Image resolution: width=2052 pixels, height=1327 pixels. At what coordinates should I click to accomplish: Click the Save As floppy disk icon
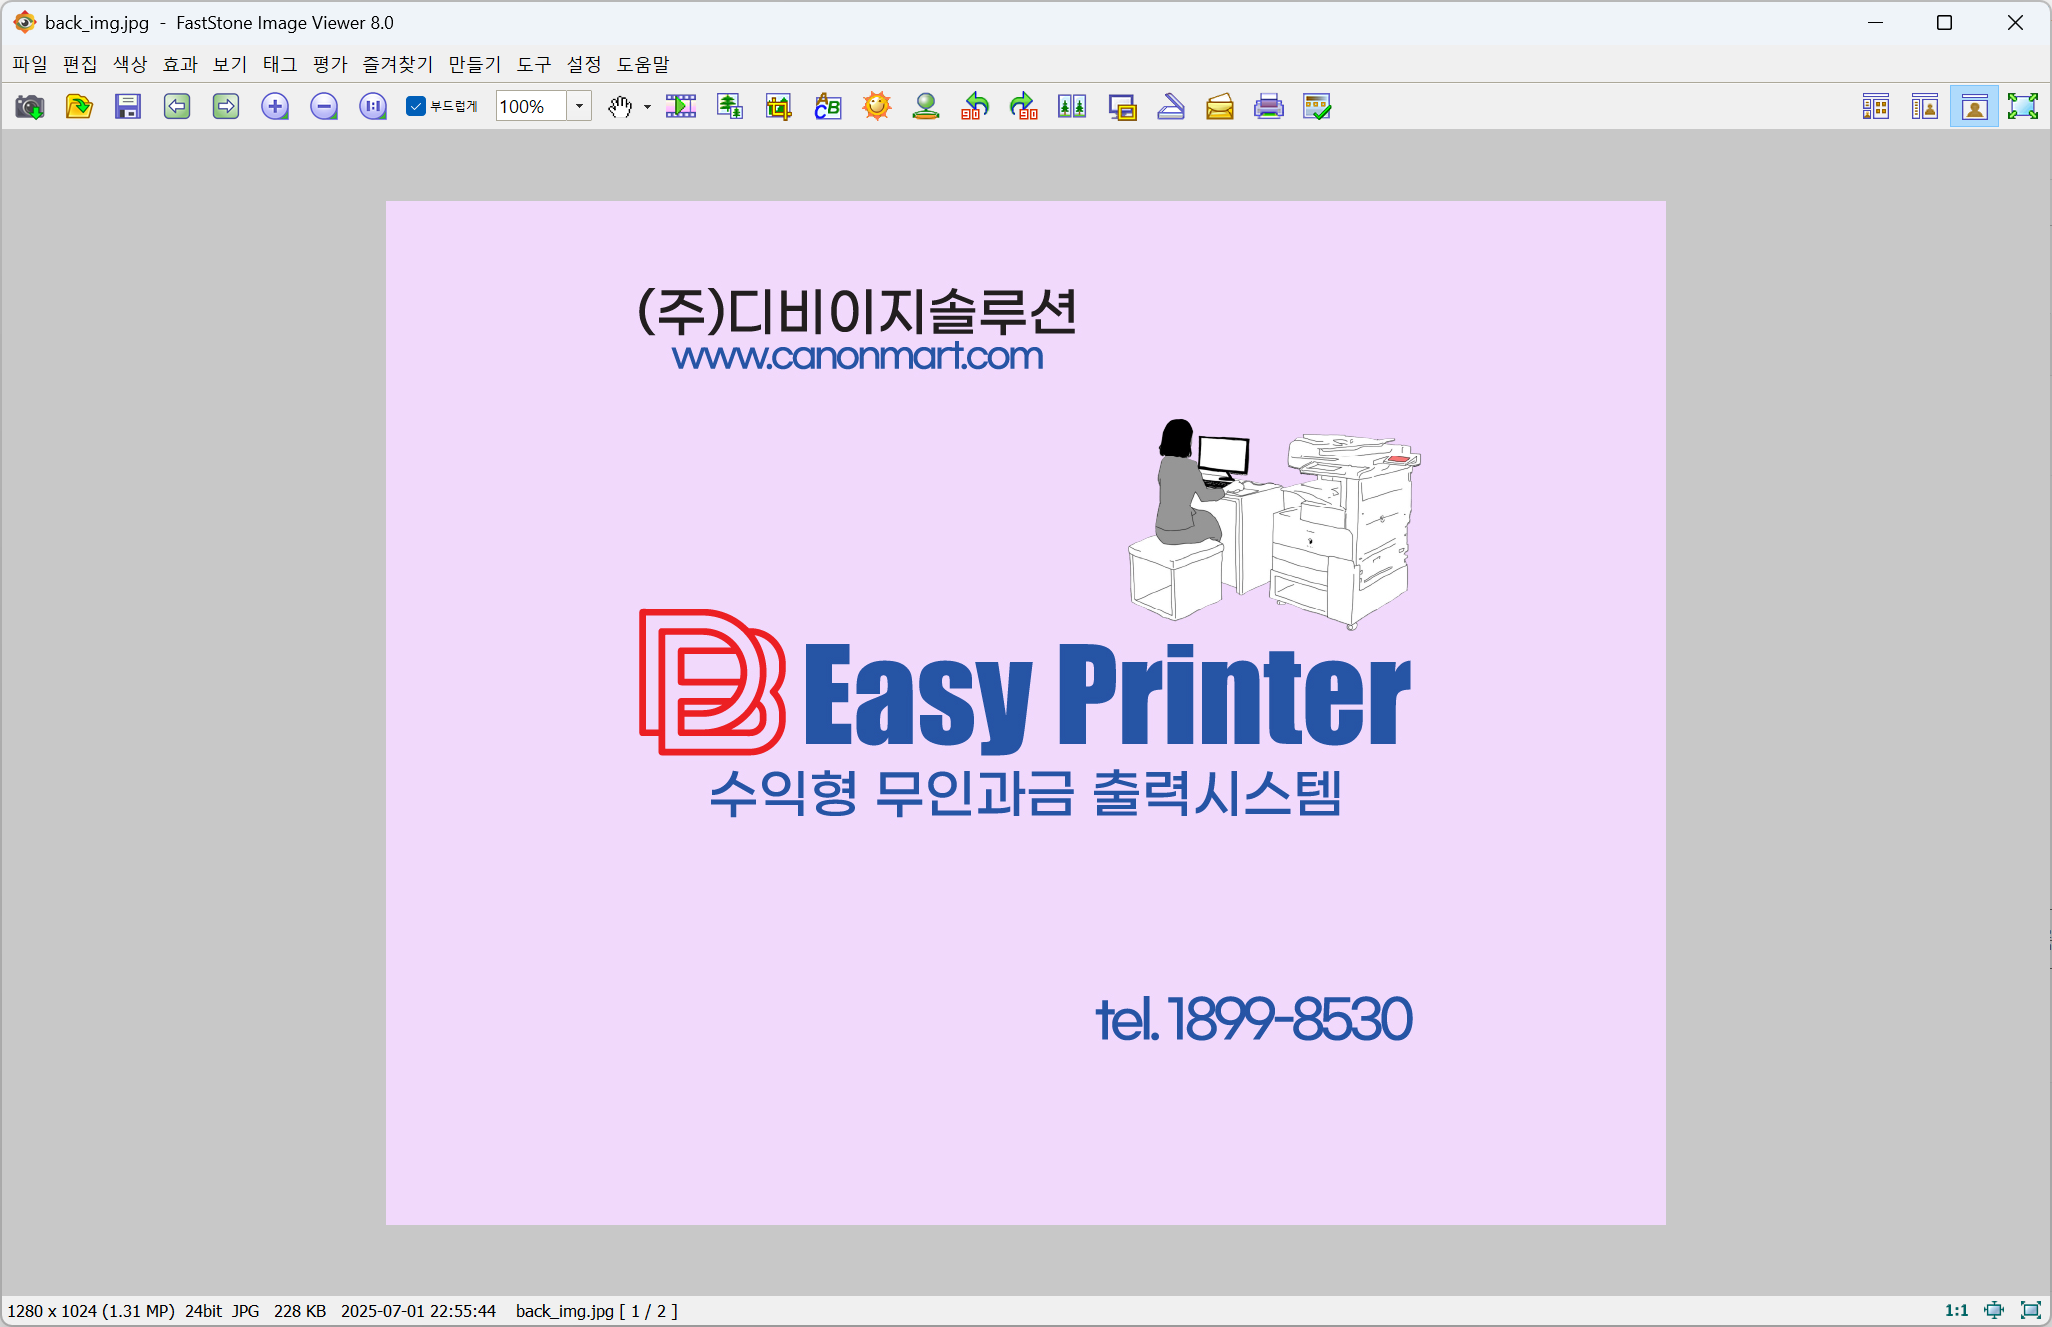128,107
